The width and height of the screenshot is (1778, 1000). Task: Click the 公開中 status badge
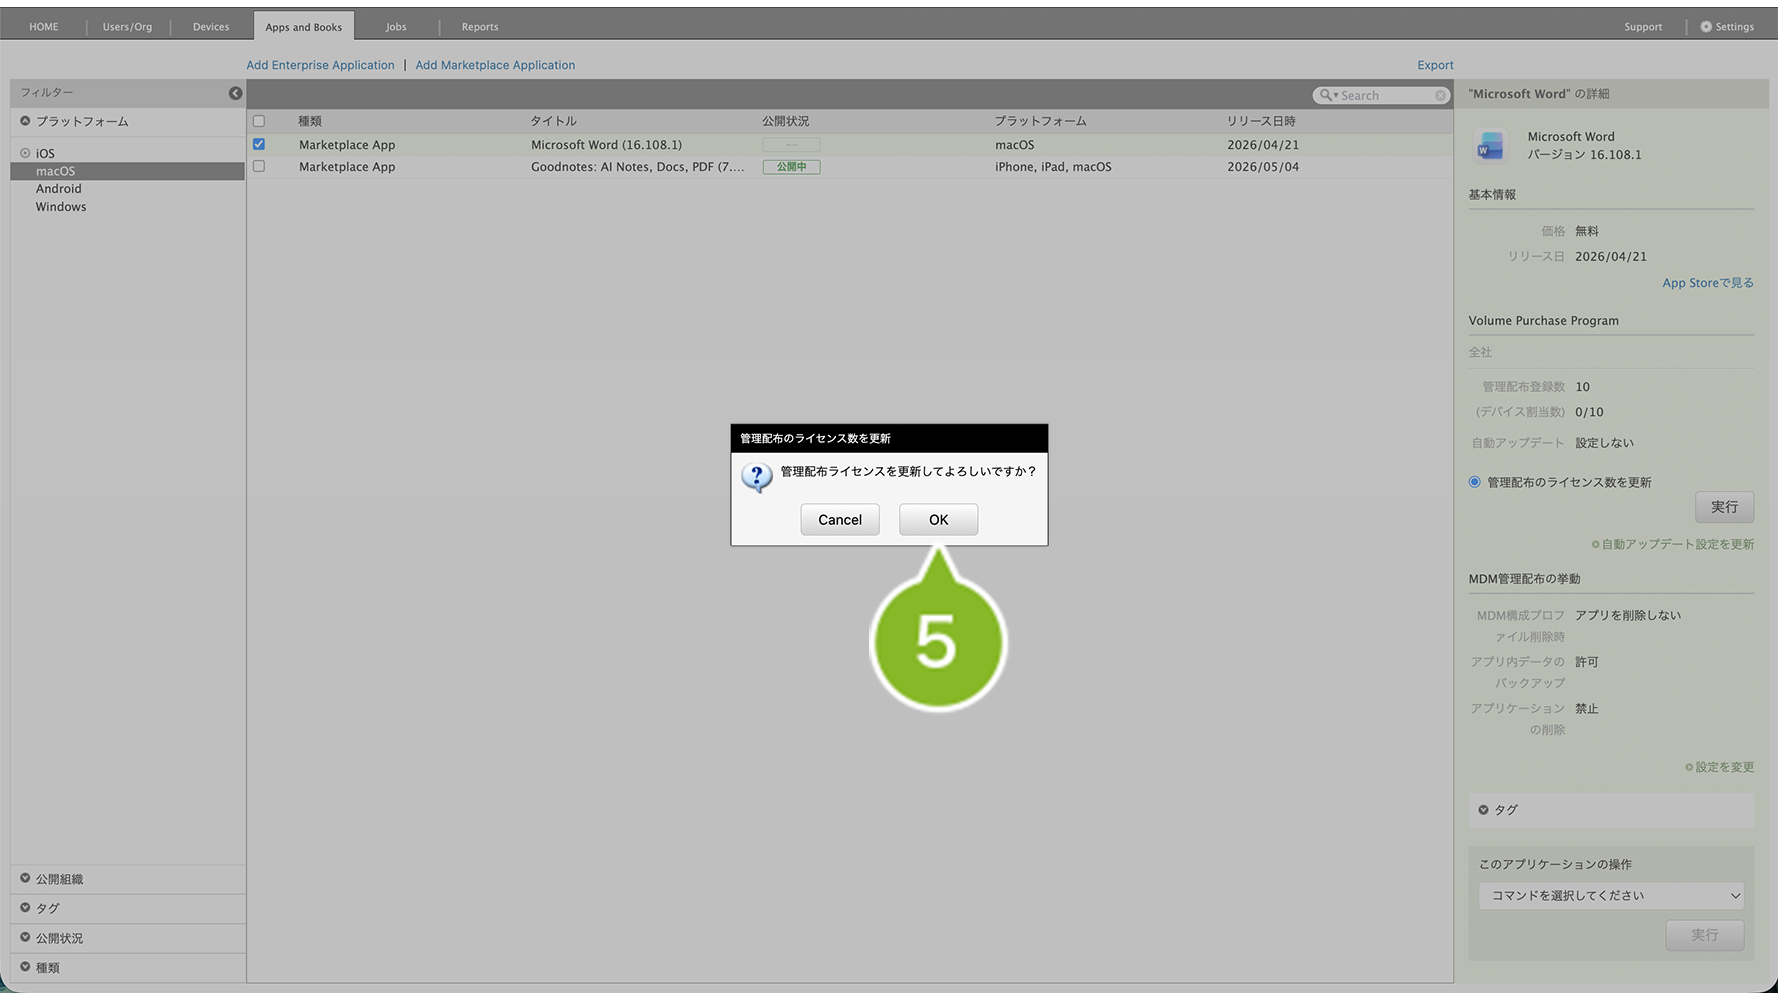point(791,167)
